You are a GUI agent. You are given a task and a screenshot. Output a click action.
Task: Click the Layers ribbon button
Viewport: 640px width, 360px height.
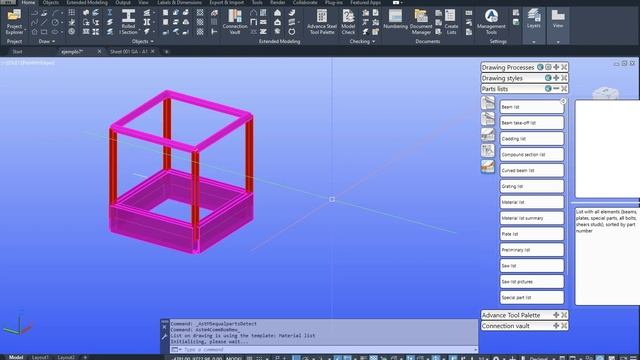click(x=533, y=19)
